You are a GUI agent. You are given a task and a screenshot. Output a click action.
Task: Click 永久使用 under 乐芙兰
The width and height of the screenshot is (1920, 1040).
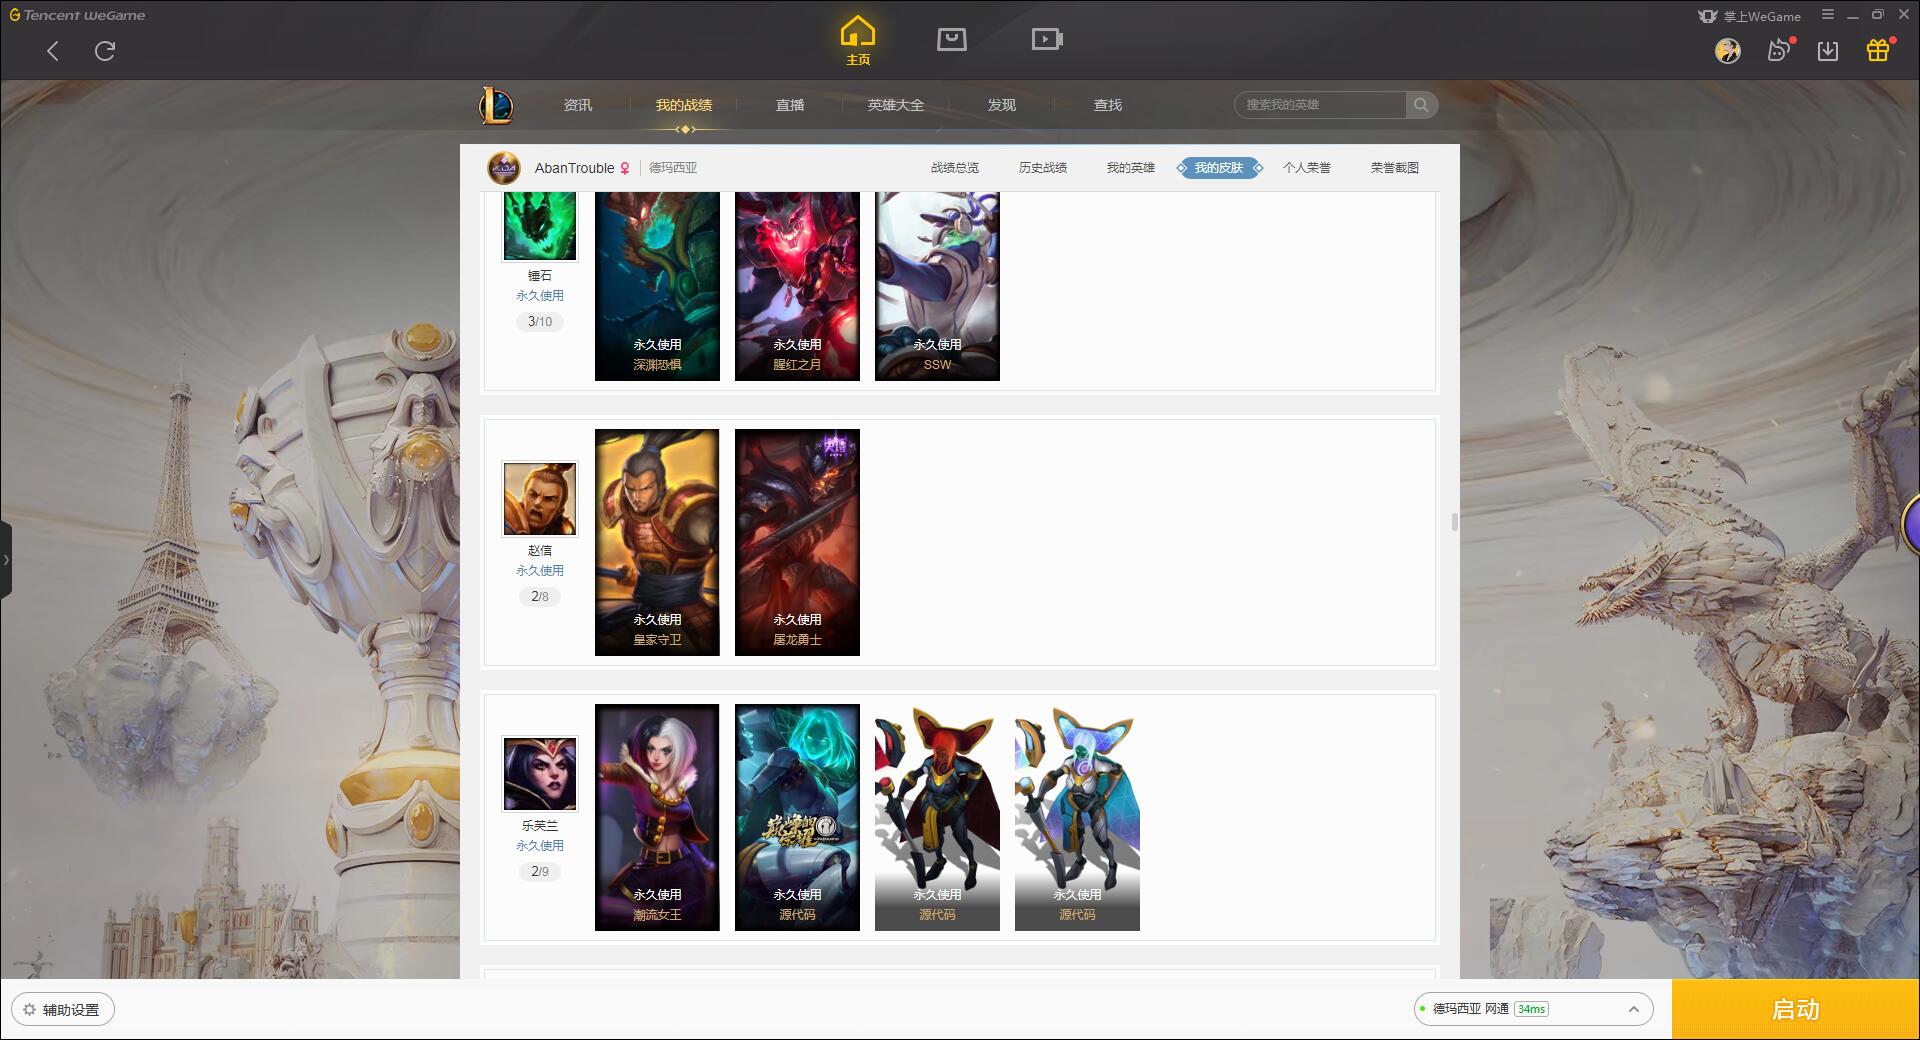coord(540,846)
